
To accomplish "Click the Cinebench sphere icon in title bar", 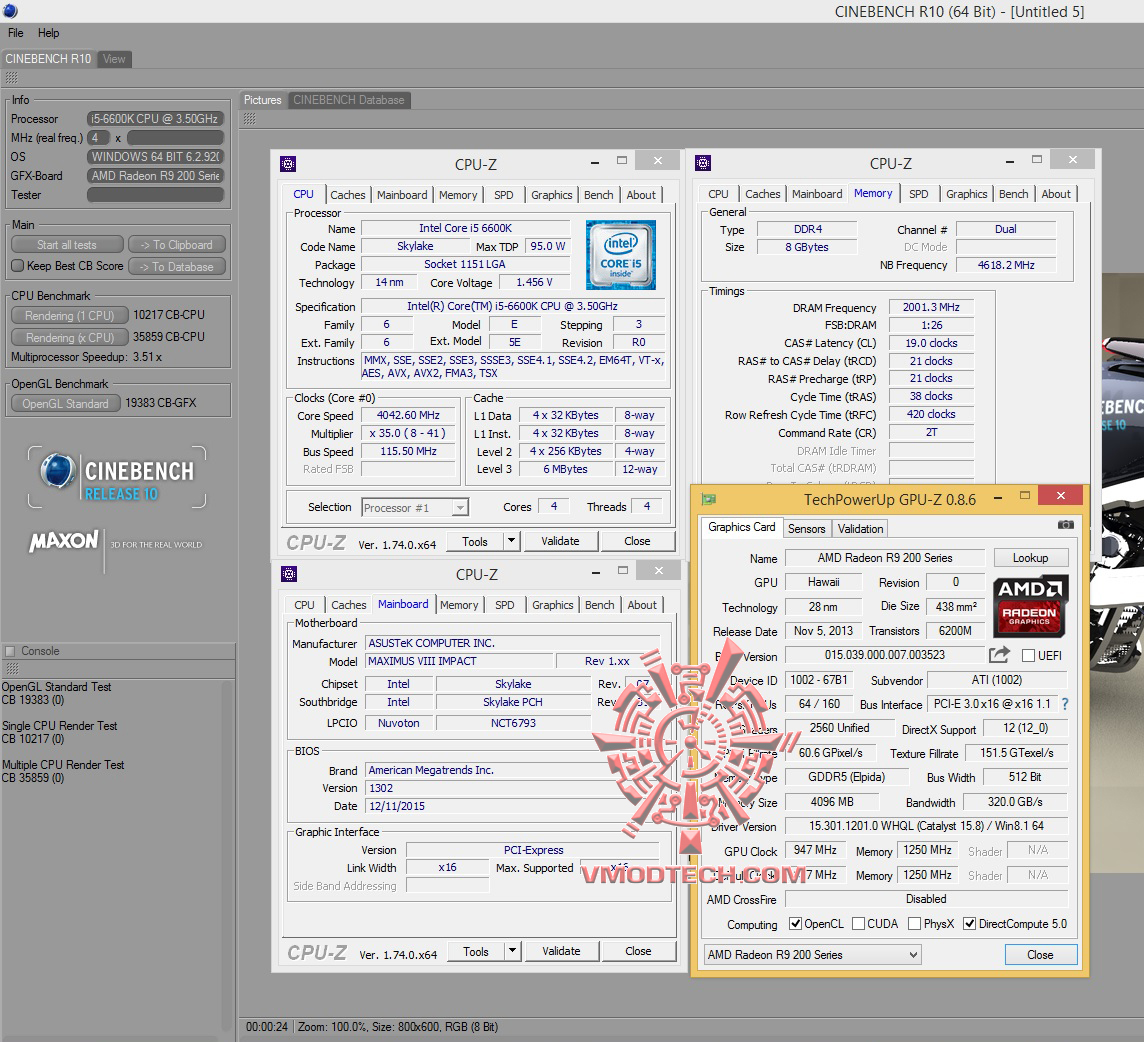I will (9, 11).
